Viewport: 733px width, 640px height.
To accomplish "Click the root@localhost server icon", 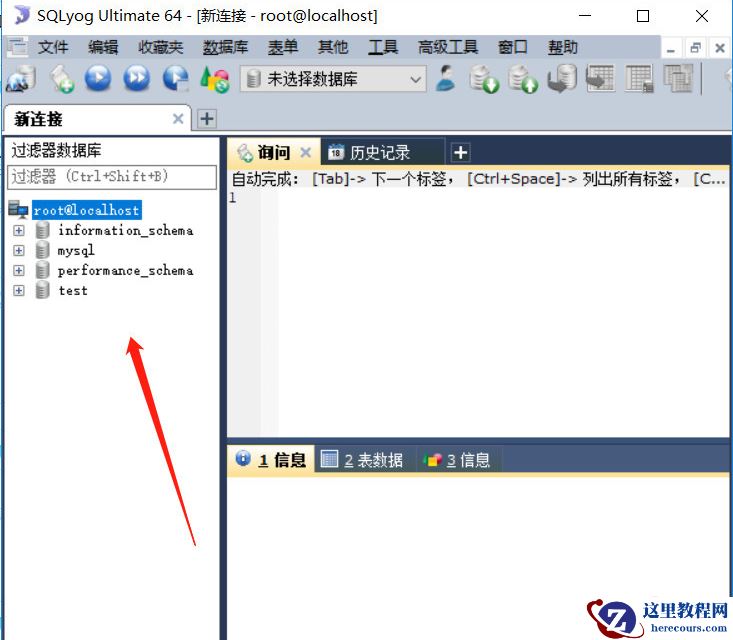I will click(x=18, y=210).
